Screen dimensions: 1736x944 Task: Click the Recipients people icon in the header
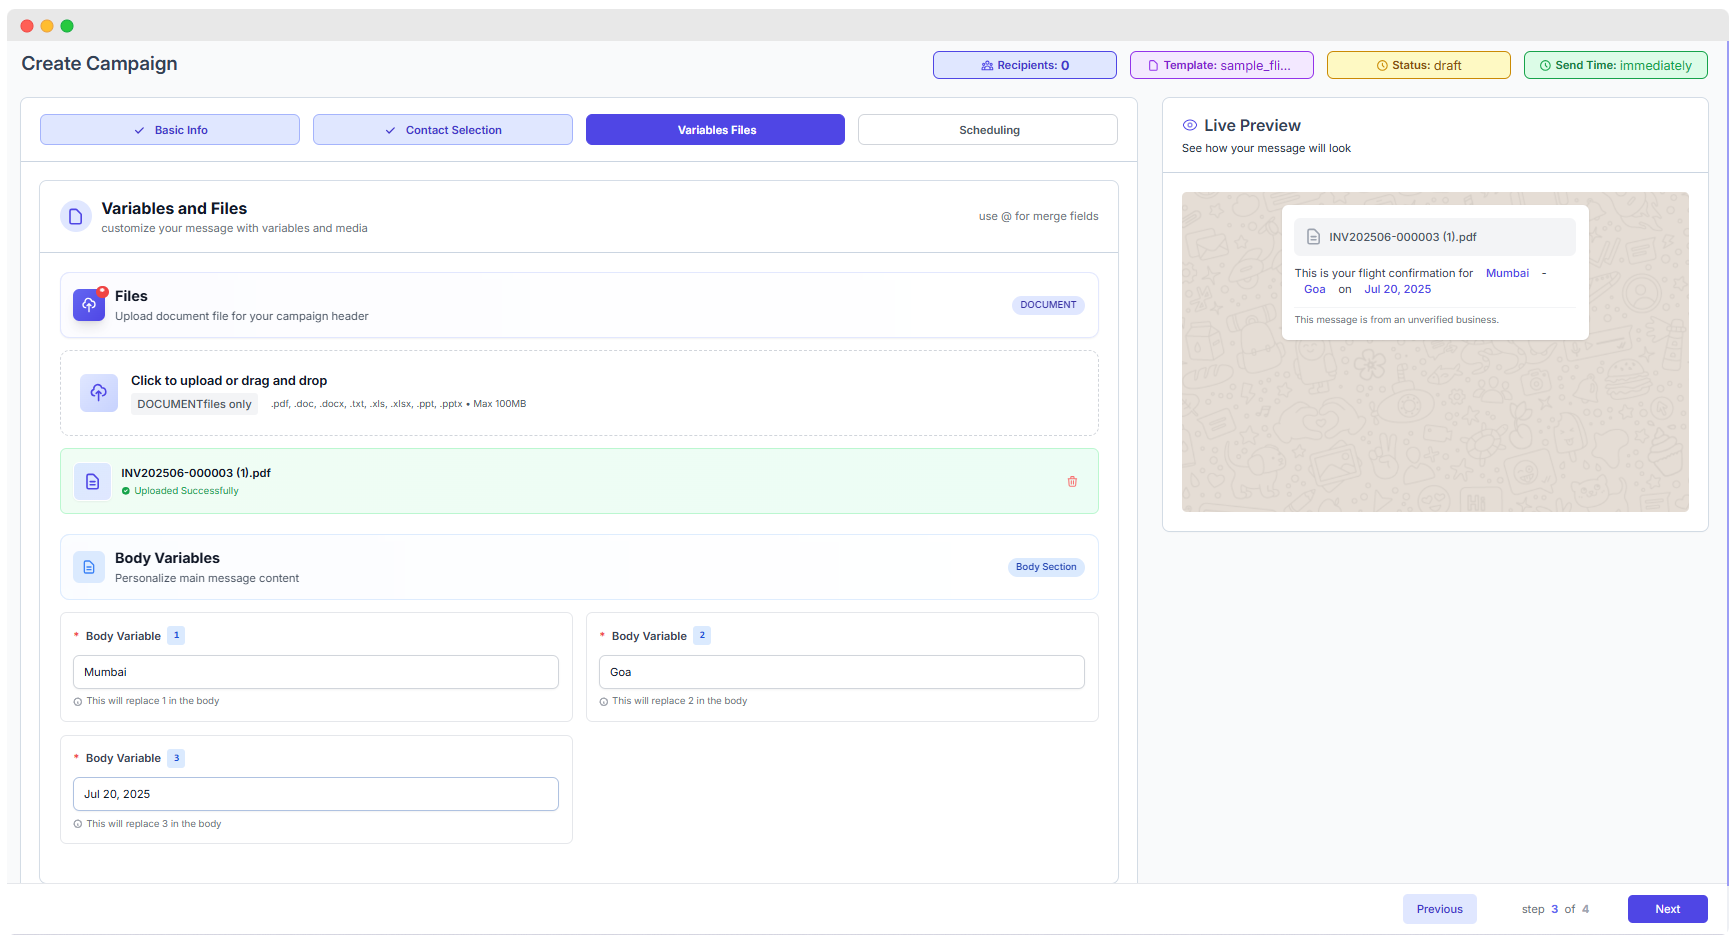click(x=985, y=65)
